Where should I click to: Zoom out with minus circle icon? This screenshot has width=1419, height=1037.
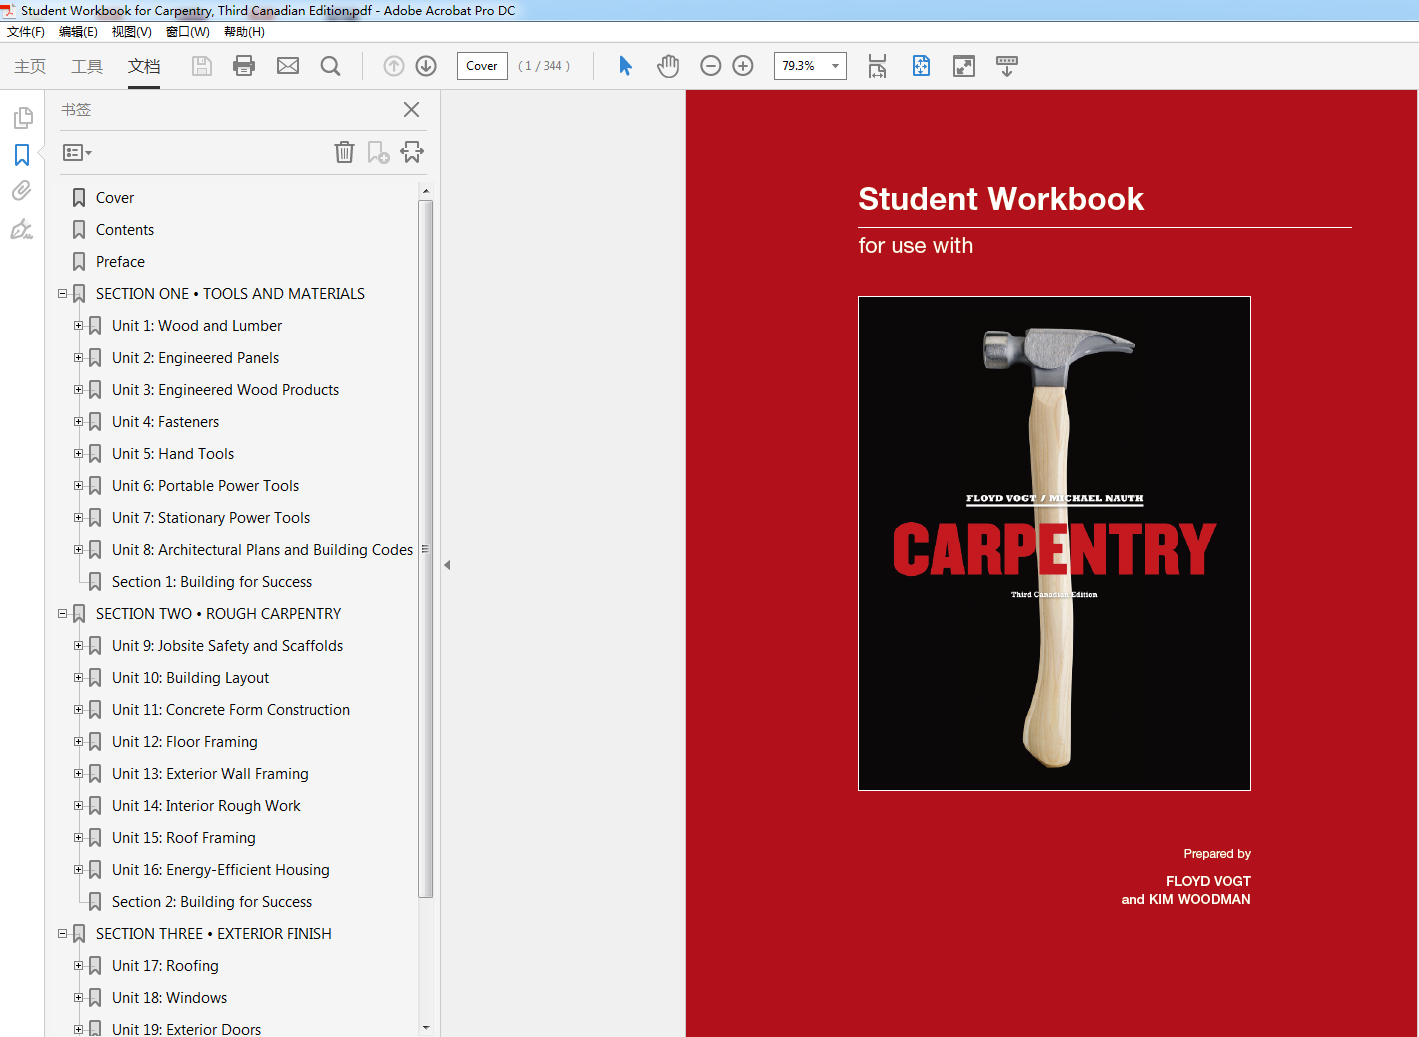(x=711, y=66)
